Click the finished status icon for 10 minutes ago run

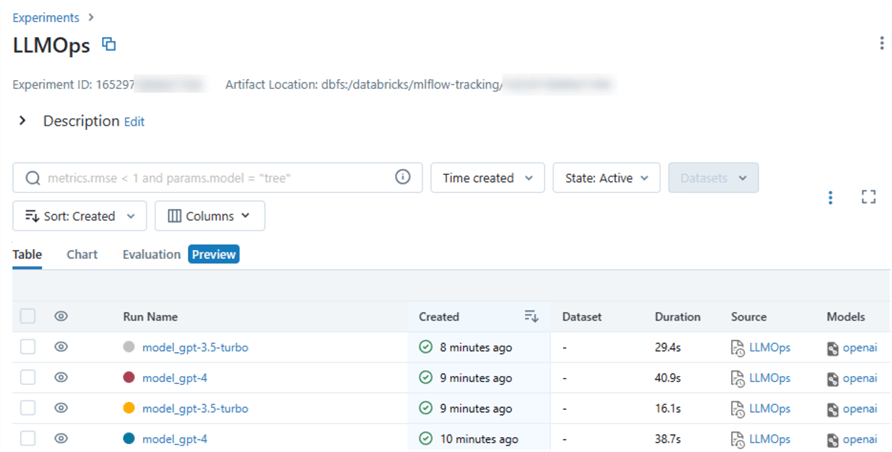(426, 438)
